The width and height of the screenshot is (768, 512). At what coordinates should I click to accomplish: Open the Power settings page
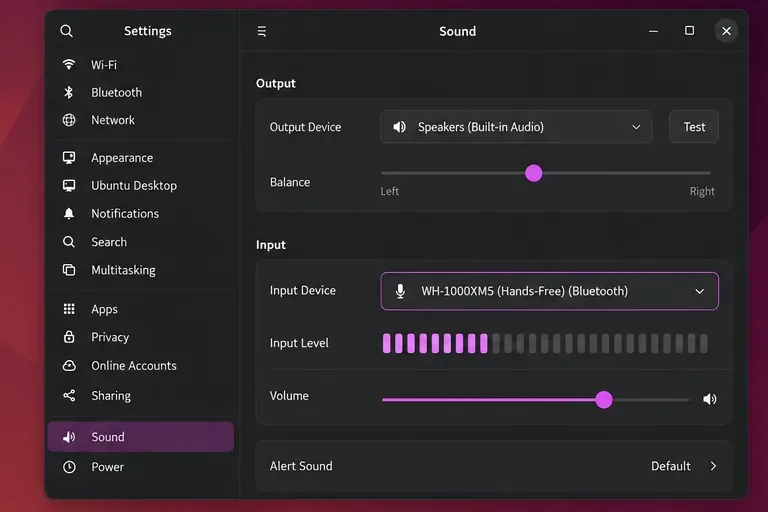[141, 467]
